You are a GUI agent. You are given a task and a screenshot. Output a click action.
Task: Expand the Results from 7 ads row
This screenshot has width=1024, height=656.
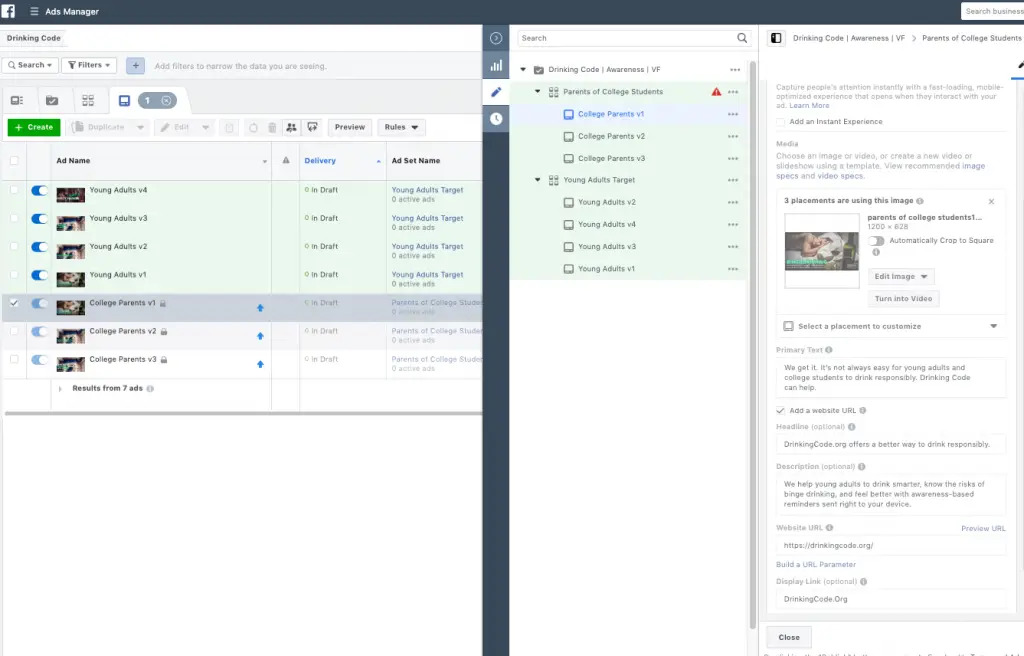60,389
